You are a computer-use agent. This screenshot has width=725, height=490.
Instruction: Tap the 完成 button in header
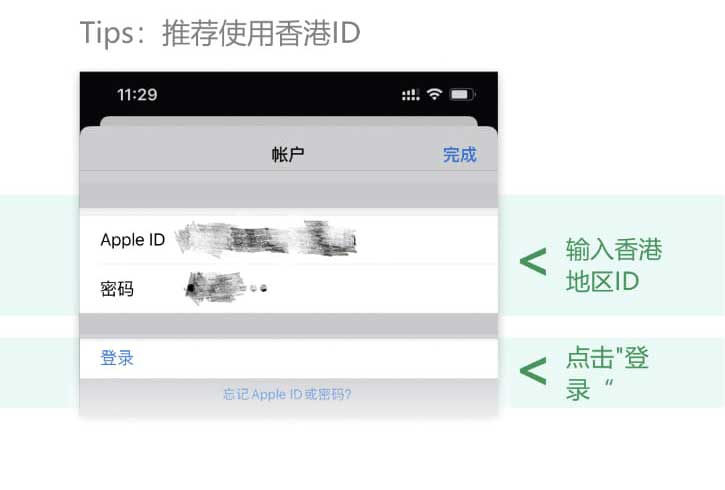click(459, 155)
